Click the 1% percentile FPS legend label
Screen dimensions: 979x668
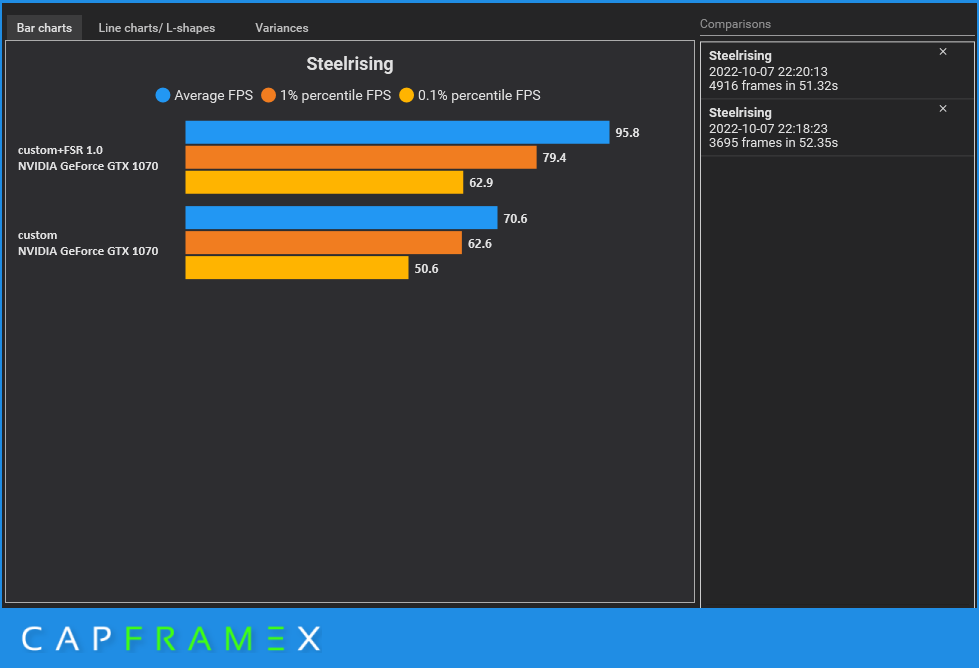tap(335, 96)
